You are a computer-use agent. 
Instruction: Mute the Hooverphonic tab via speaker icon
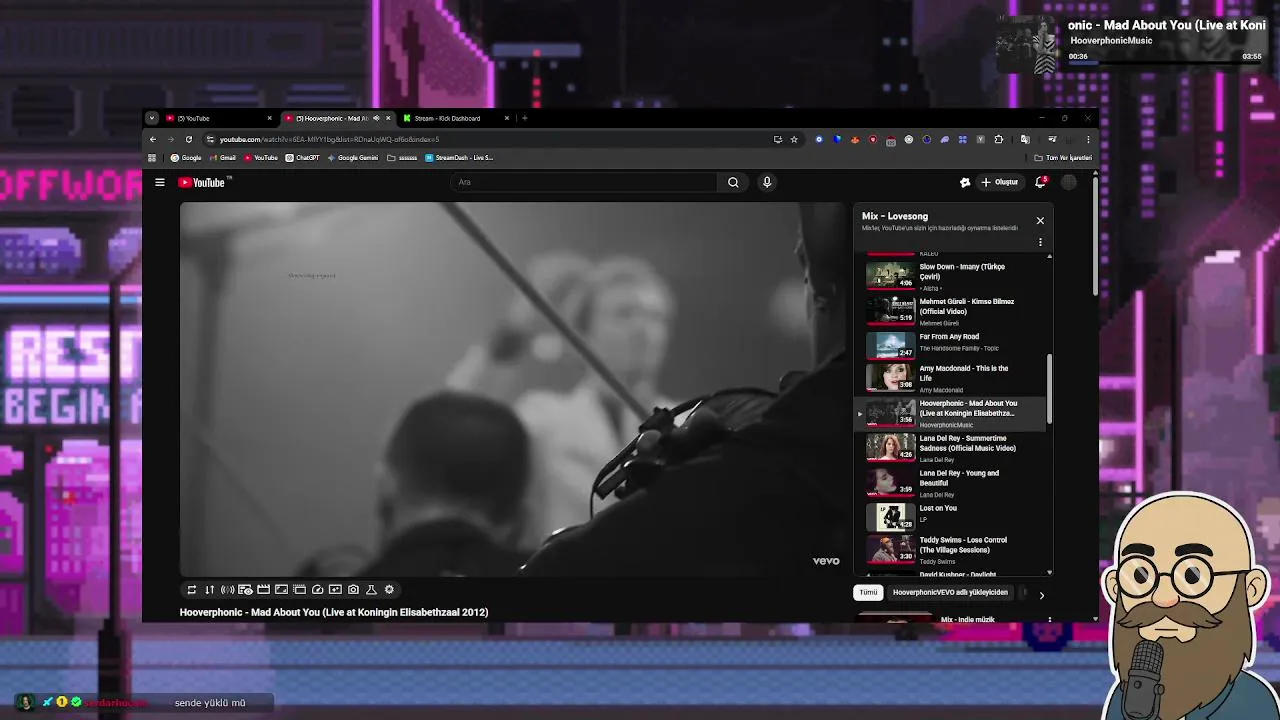(376, 118)
